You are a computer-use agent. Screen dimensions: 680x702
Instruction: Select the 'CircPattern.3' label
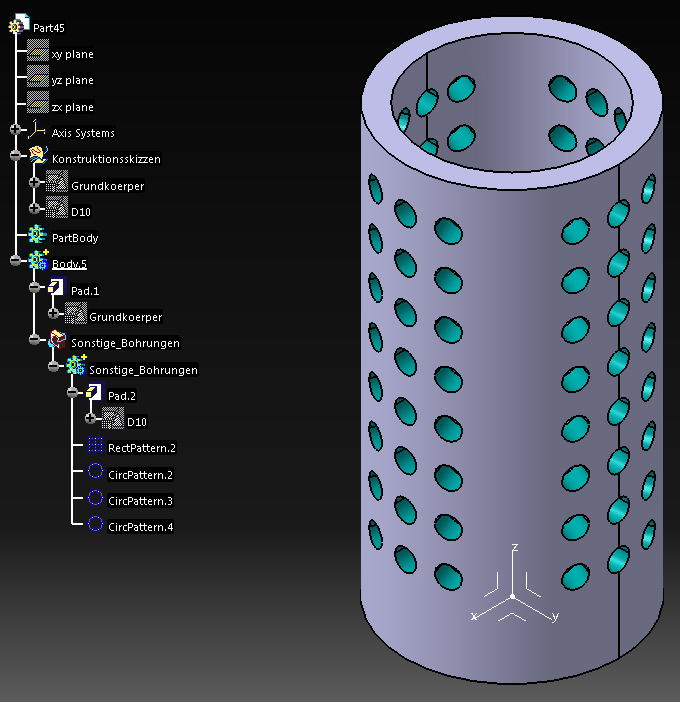tap(141, 501)
